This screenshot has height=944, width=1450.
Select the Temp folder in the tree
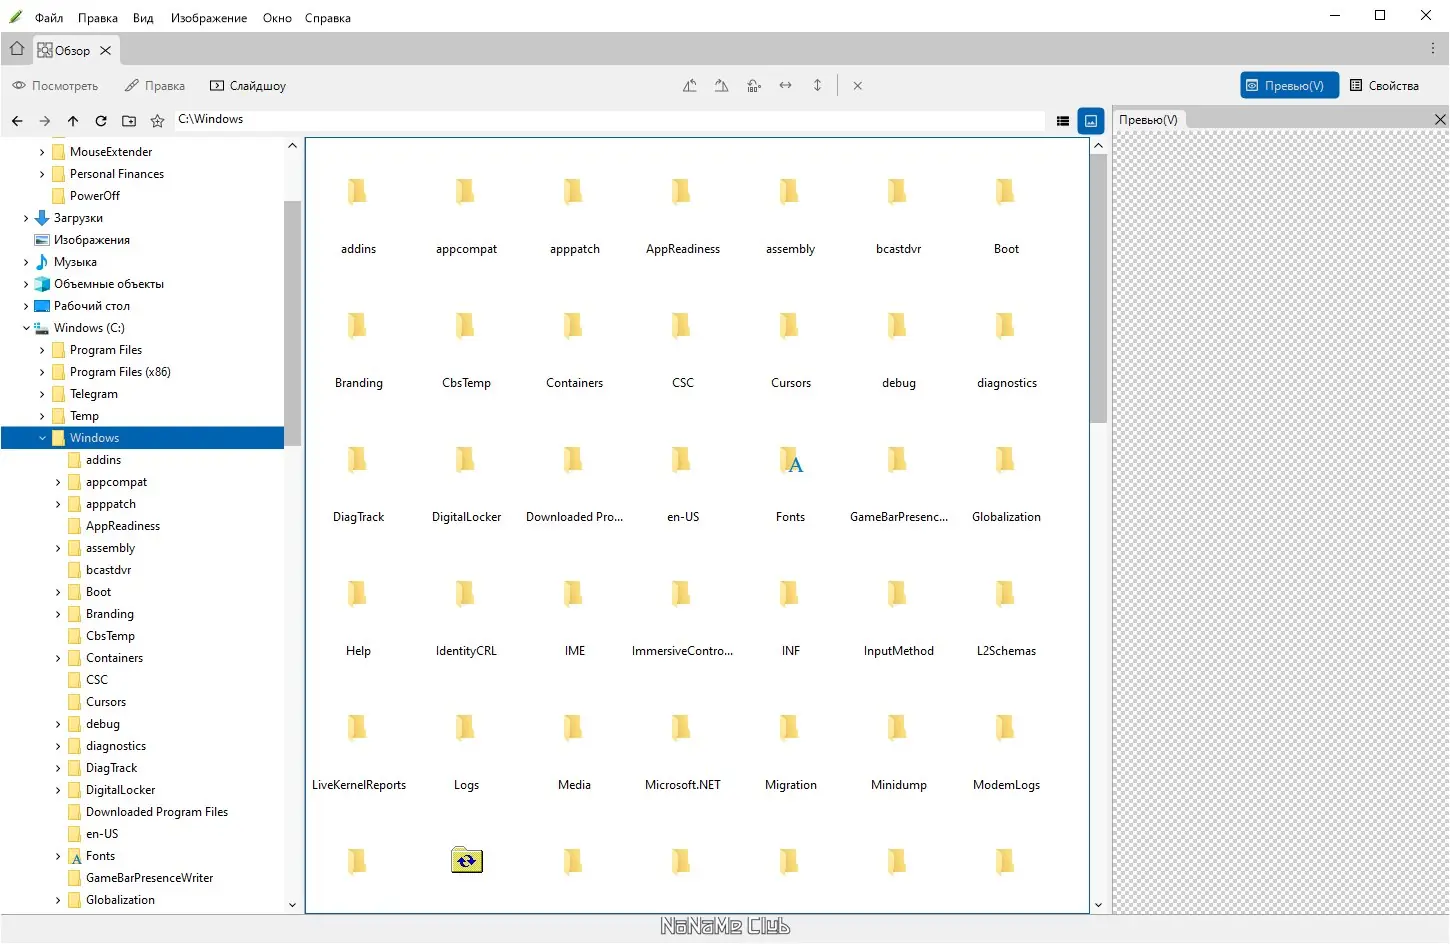(84, 416)
